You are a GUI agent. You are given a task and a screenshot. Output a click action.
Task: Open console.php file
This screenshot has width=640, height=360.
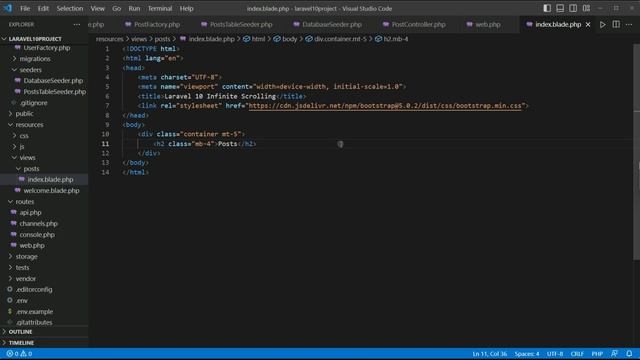(x=37, y=235)
